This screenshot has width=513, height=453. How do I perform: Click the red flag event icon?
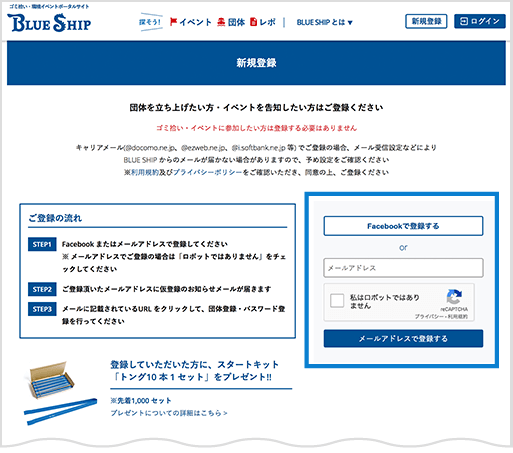pos(173,22)
